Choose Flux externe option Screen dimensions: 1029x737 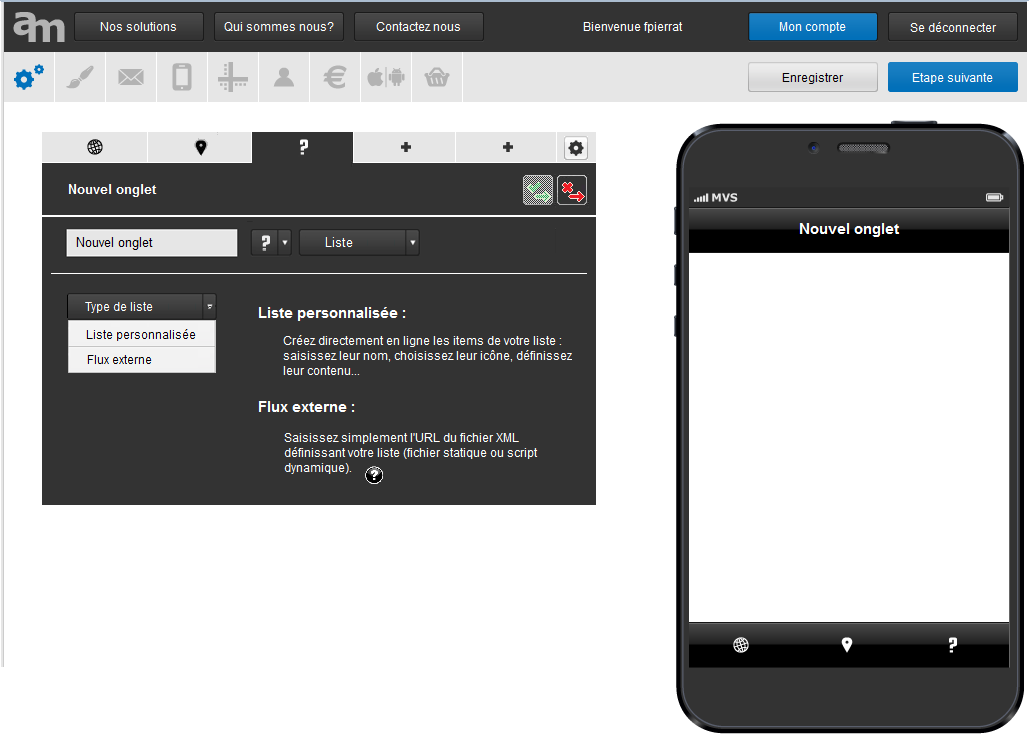[141, 360]
